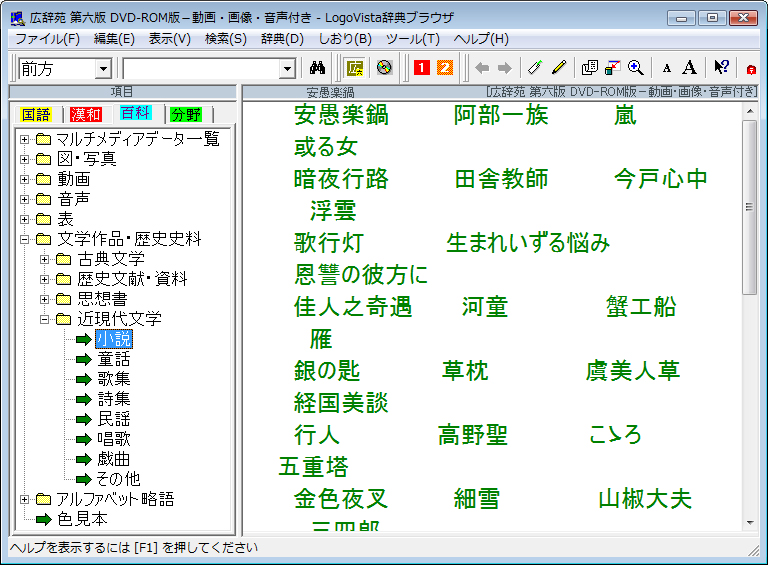Click the help pointer question mark icon
768x565 pixels.
(720, 68)
